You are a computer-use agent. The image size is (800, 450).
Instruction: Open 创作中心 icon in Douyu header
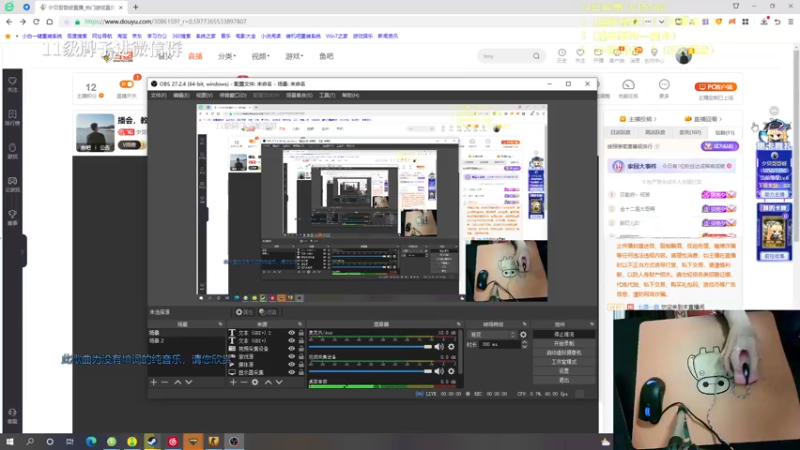tap(654, 55)
